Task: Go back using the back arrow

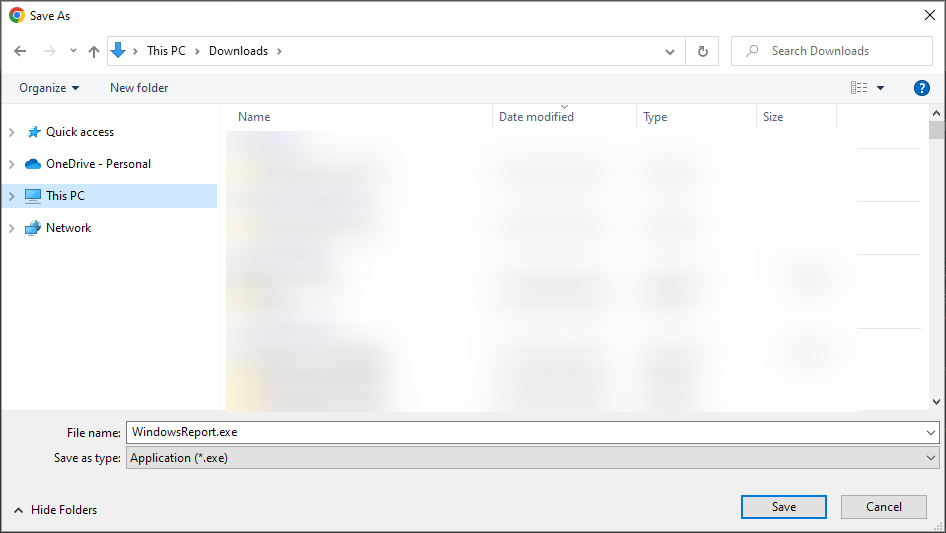Action: pyautogui.click(x=20, y=51)
